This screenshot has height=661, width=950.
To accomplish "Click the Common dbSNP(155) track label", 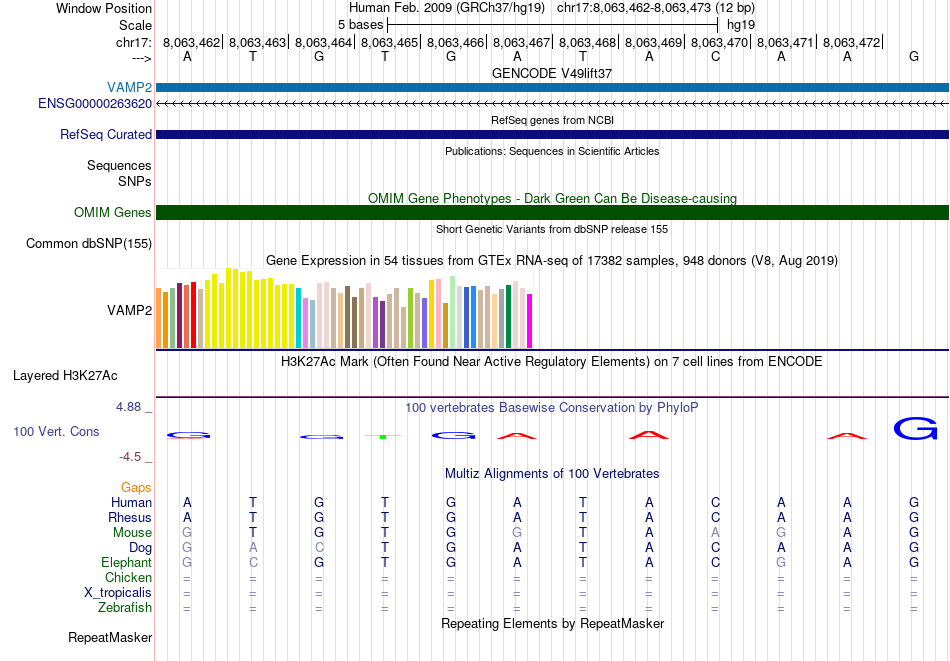I will [89, 244].
